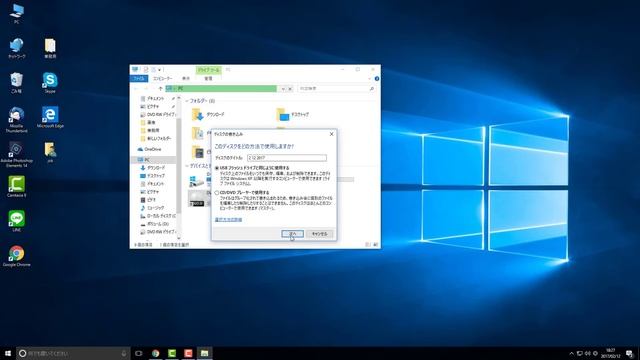The width and height of the screenshot is (640, 360).
Task: Open the Windows Start button
Action: coord(8,353)
